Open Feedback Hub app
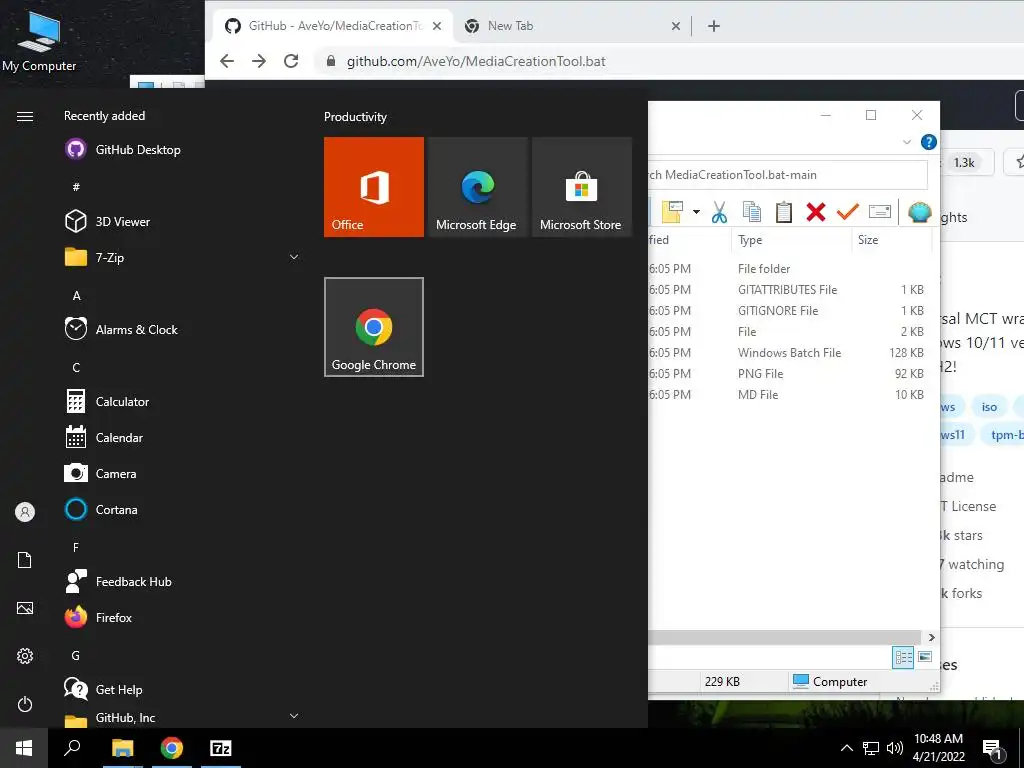 point(119,581)
